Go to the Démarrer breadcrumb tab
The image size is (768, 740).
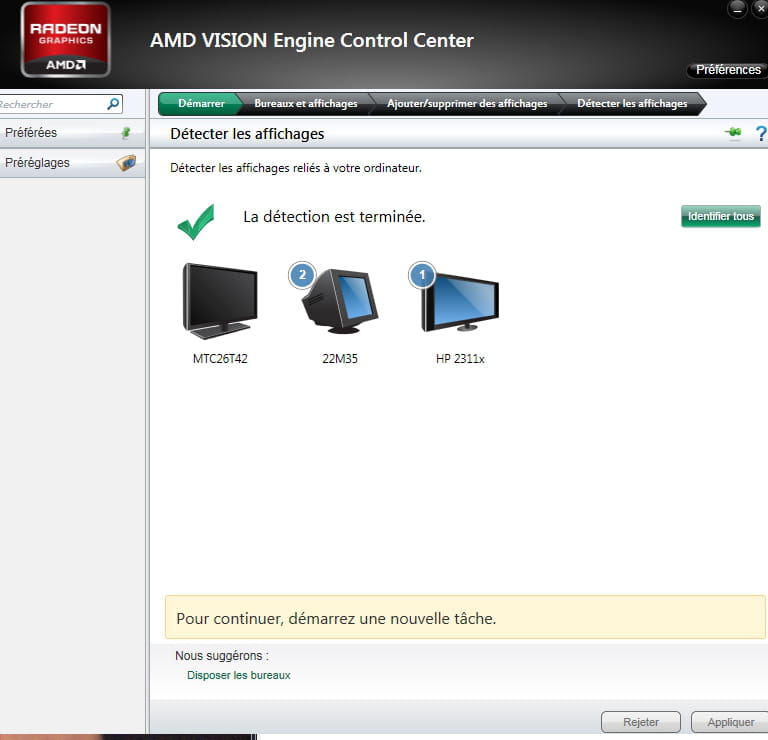(x=201, y=104)
